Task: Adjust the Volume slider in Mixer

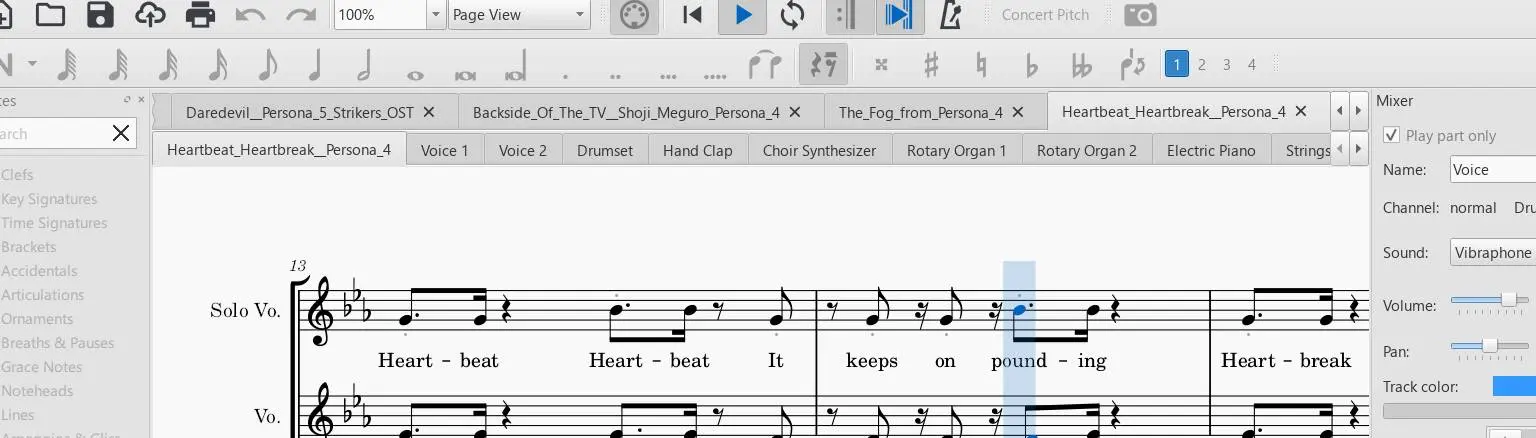Action: tap(1491, 300)
